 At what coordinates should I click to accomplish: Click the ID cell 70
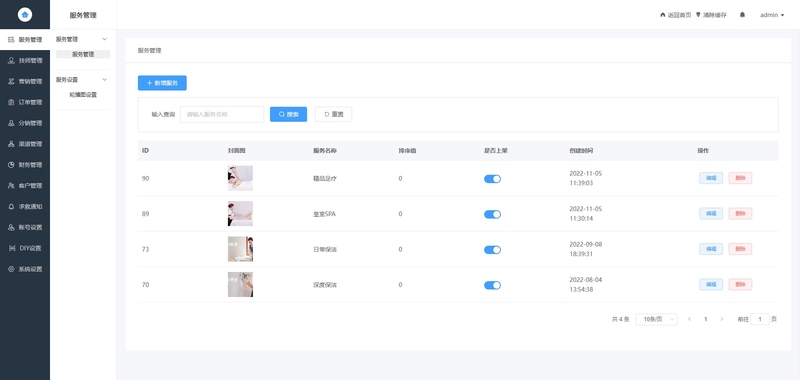[x=145, y=285]
